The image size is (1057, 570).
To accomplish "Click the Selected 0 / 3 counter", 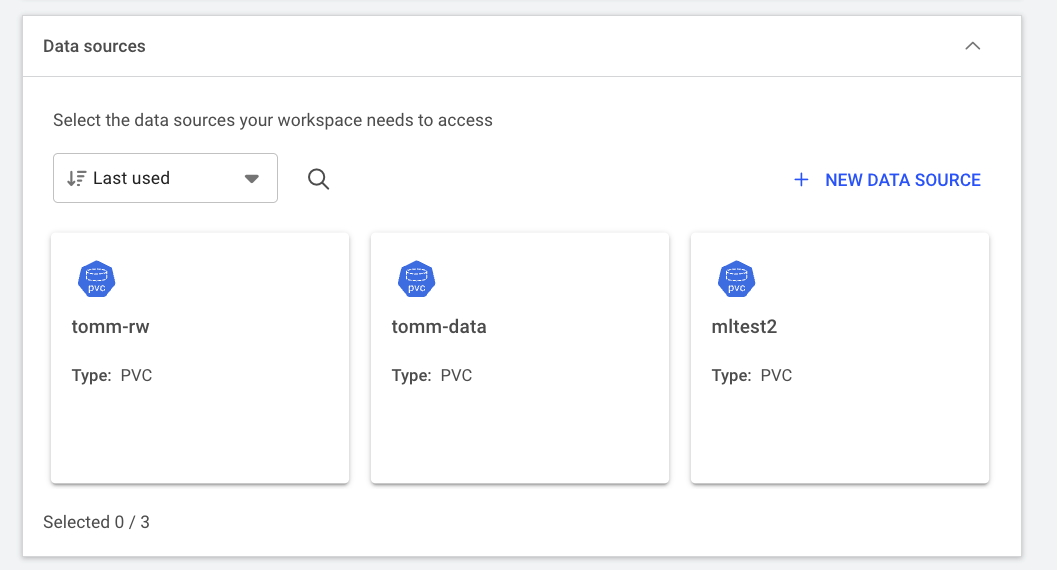I will pos(96,522).
